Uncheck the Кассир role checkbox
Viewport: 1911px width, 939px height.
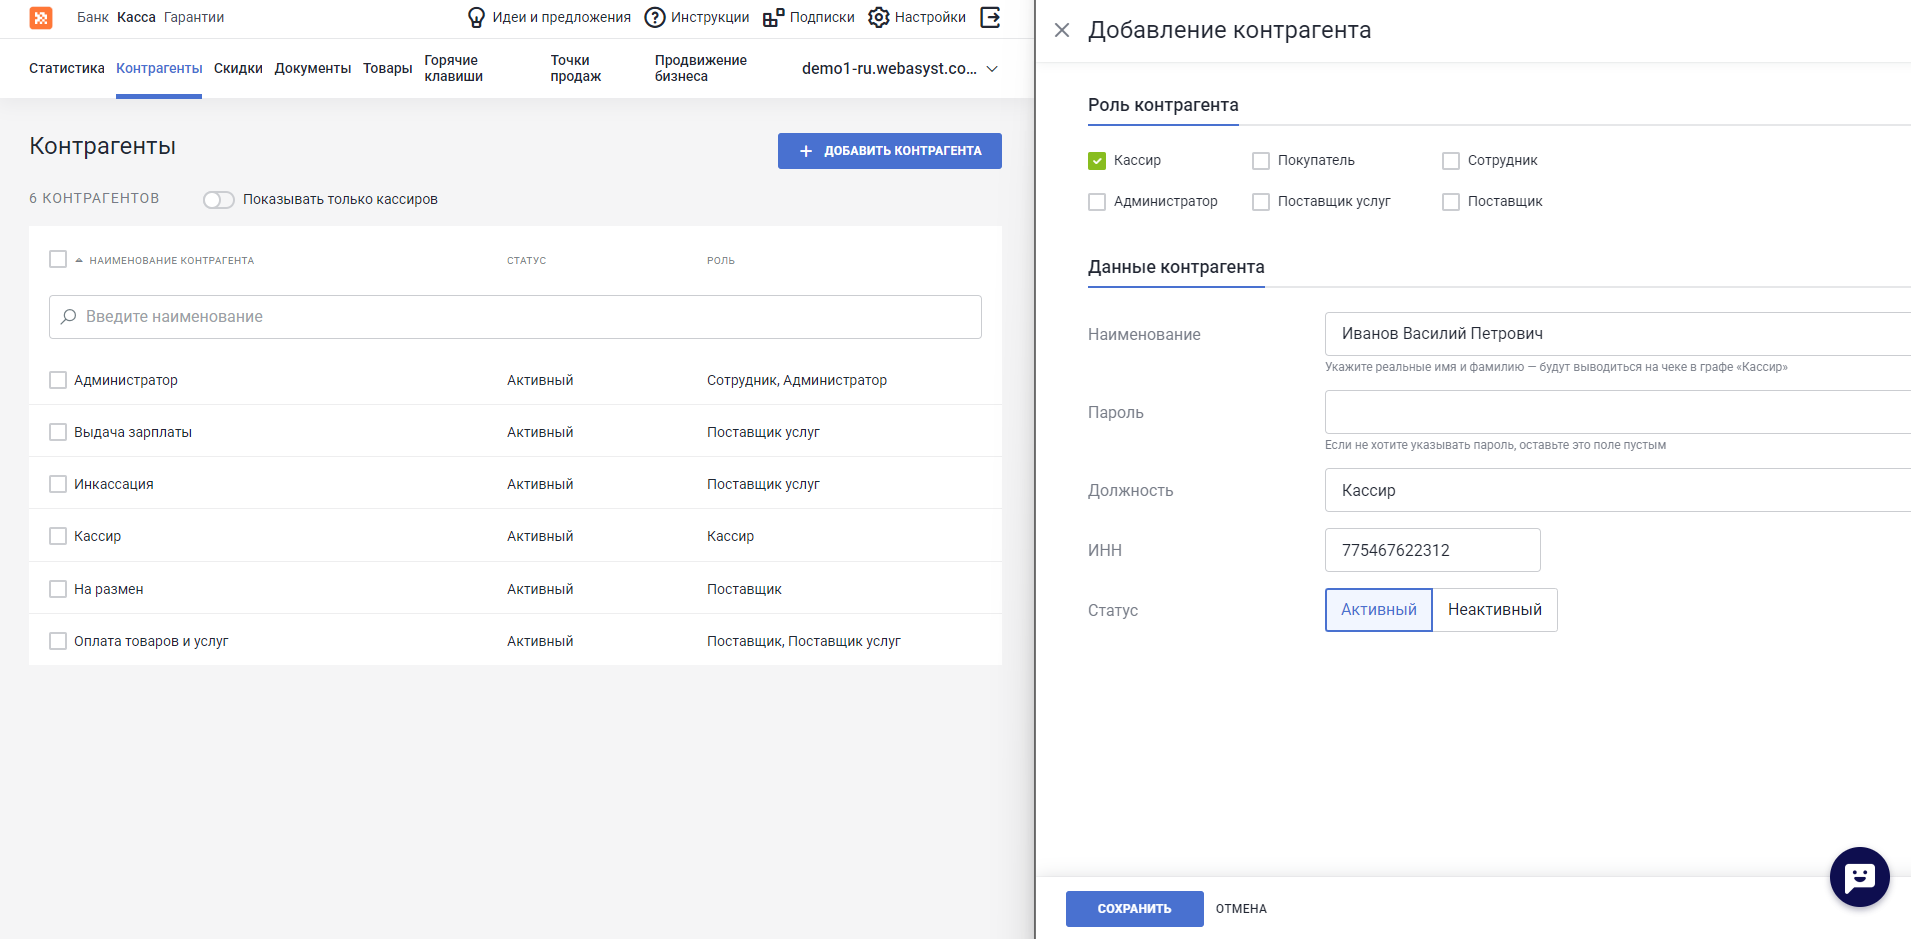(1097, 161)
